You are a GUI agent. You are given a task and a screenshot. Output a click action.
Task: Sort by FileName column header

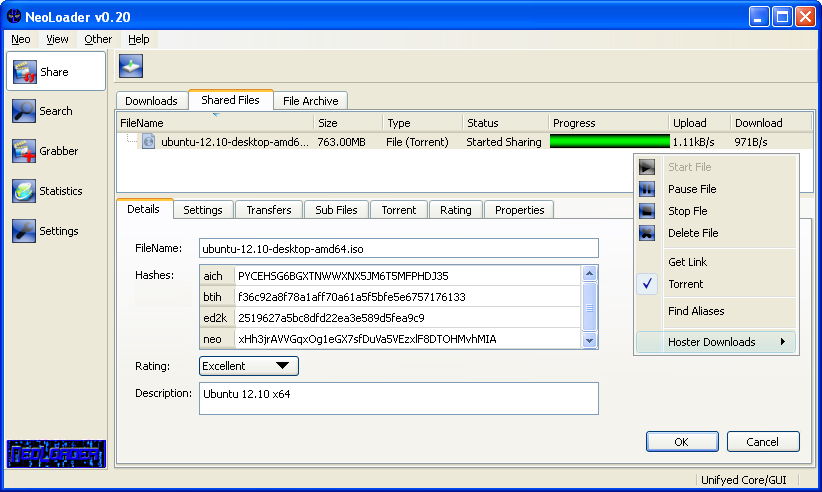pos(215,123)
